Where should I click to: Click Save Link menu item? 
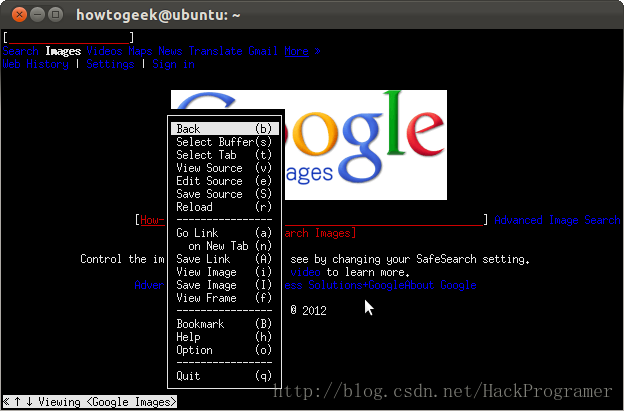(225, 259)
